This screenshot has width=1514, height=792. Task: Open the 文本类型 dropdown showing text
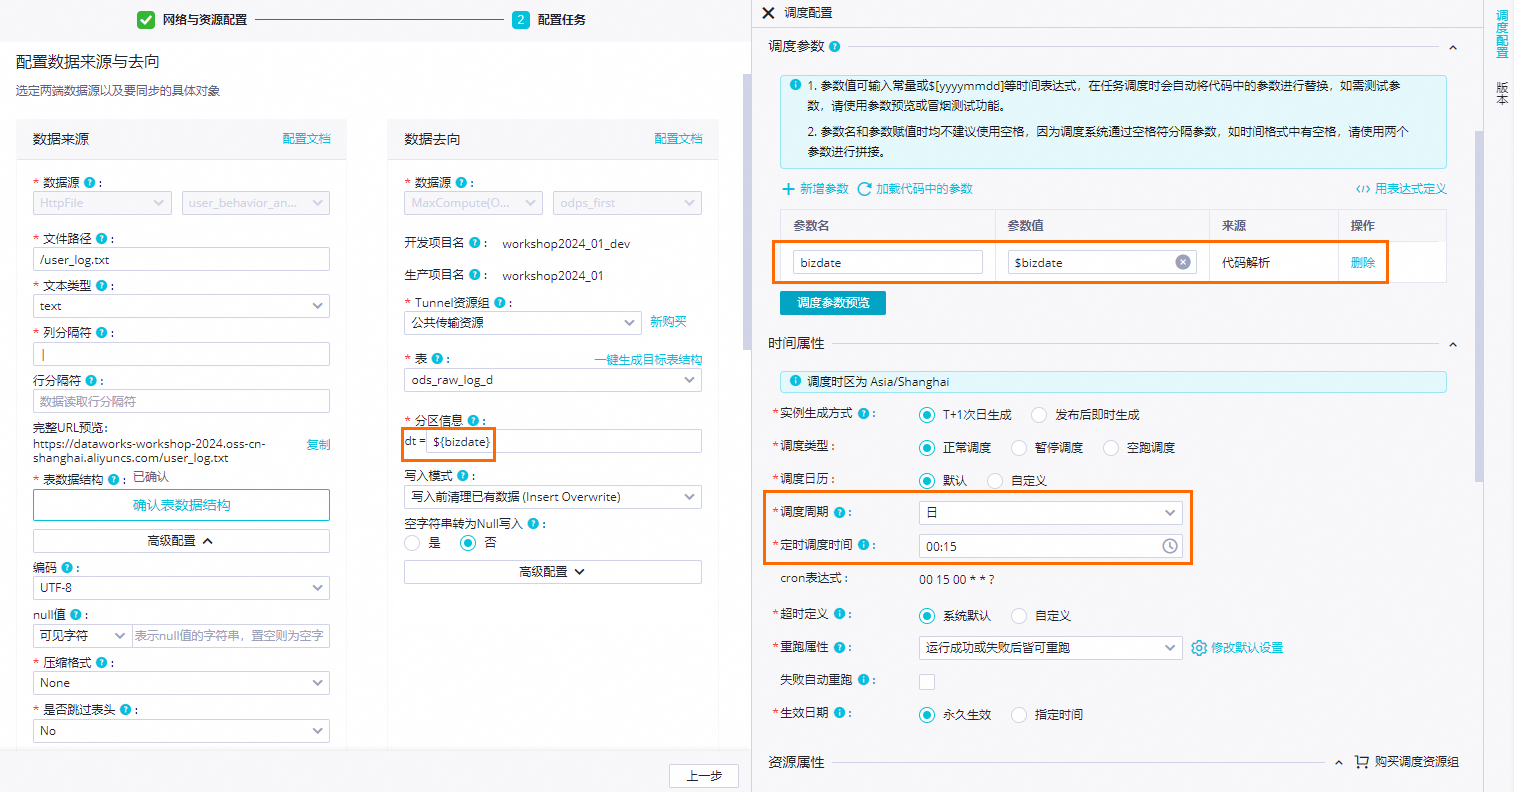[x=181, y=306]
